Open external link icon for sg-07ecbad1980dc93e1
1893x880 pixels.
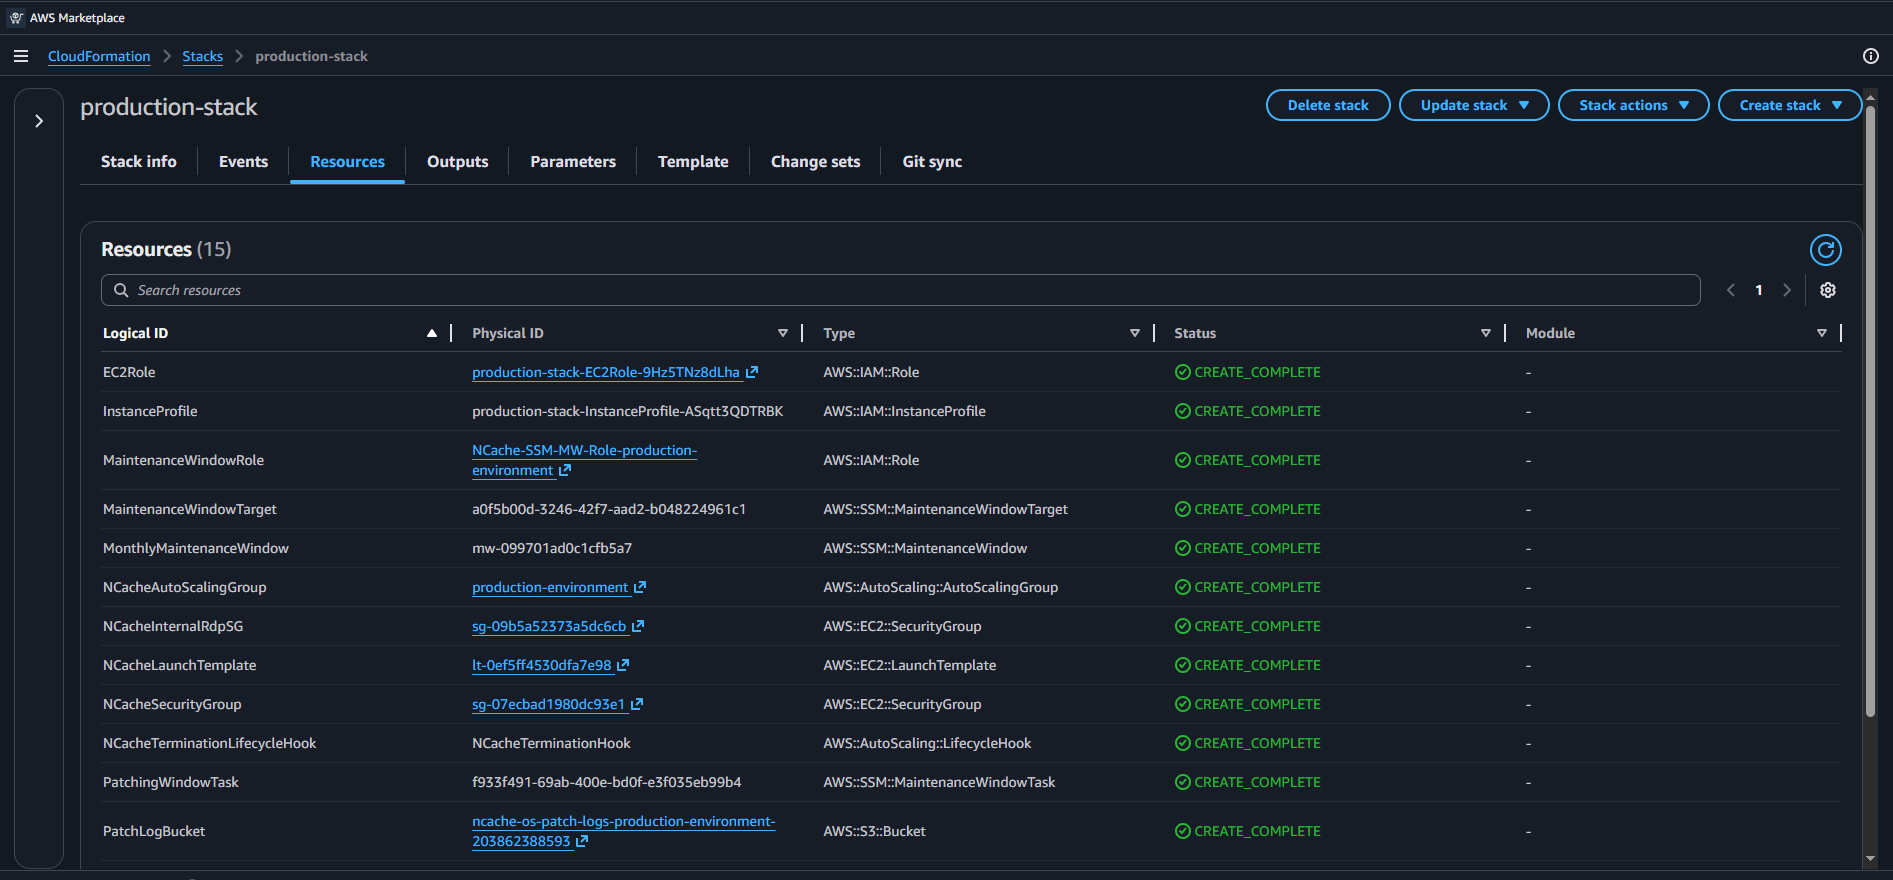[x=637, y=704]
